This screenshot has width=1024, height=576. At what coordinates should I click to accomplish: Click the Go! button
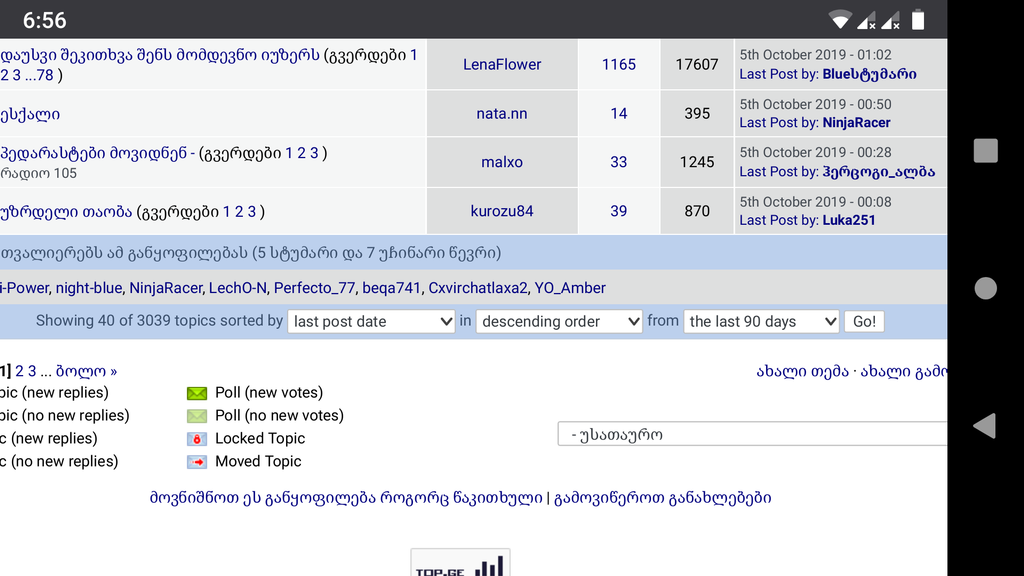(x=864, y=321)
